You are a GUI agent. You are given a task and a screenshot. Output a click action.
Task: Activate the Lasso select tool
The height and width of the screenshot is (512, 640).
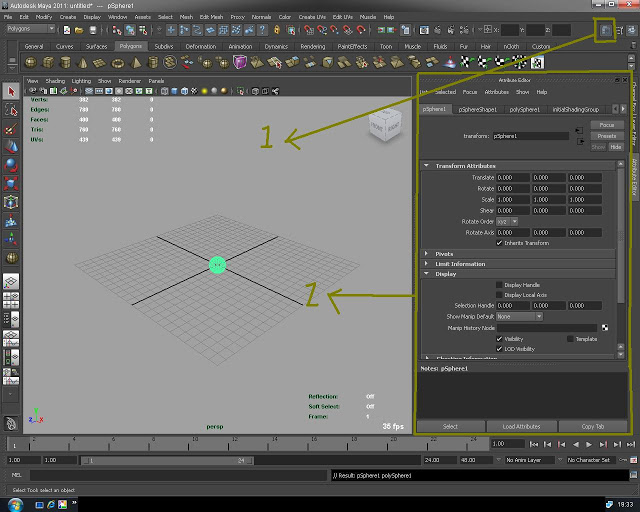point(11,109)
